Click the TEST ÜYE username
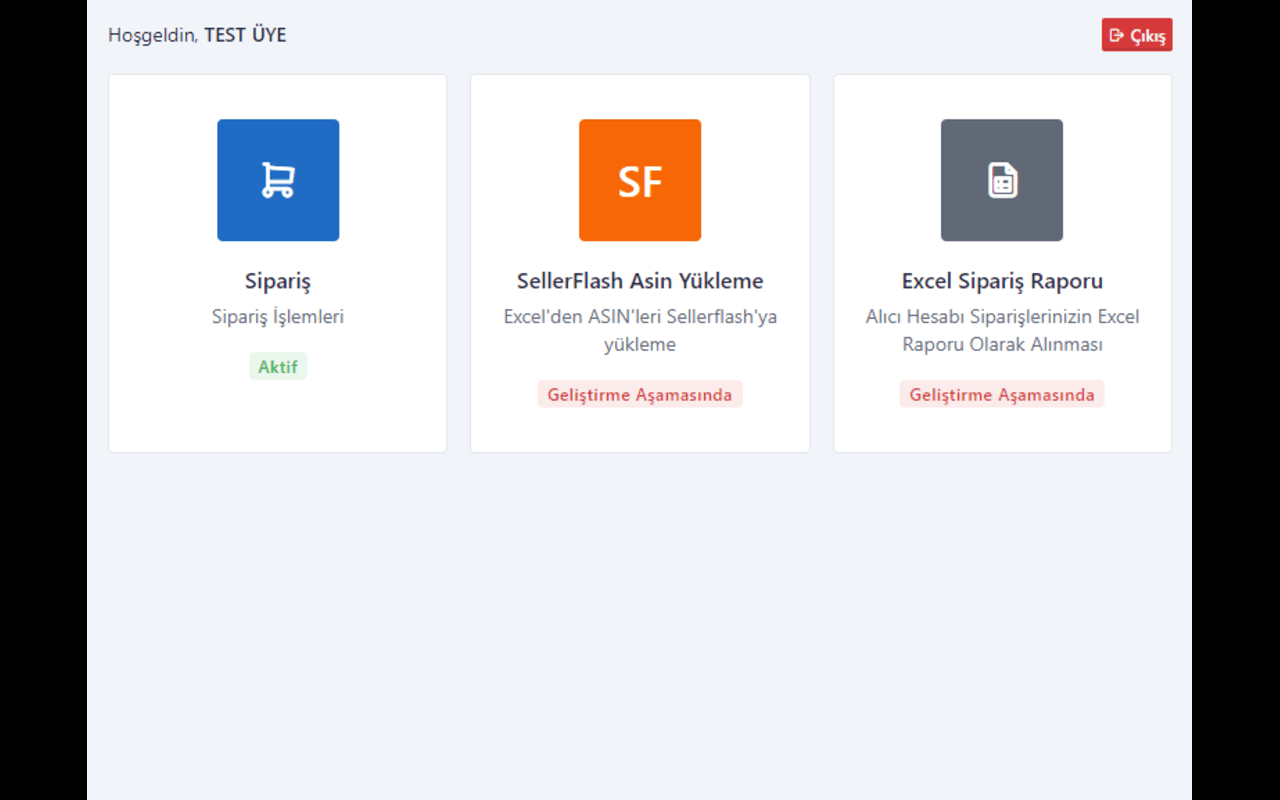The height and width of the screenshot is (800, 1280). [245, 35]
